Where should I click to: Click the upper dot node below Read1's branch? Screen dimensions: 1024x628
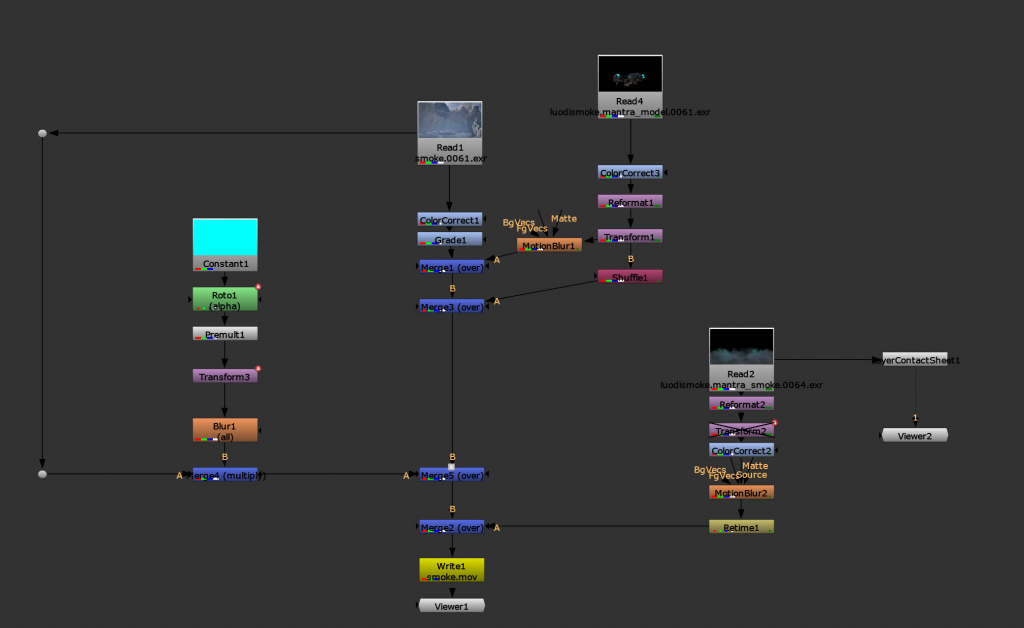tap(42, 133)
